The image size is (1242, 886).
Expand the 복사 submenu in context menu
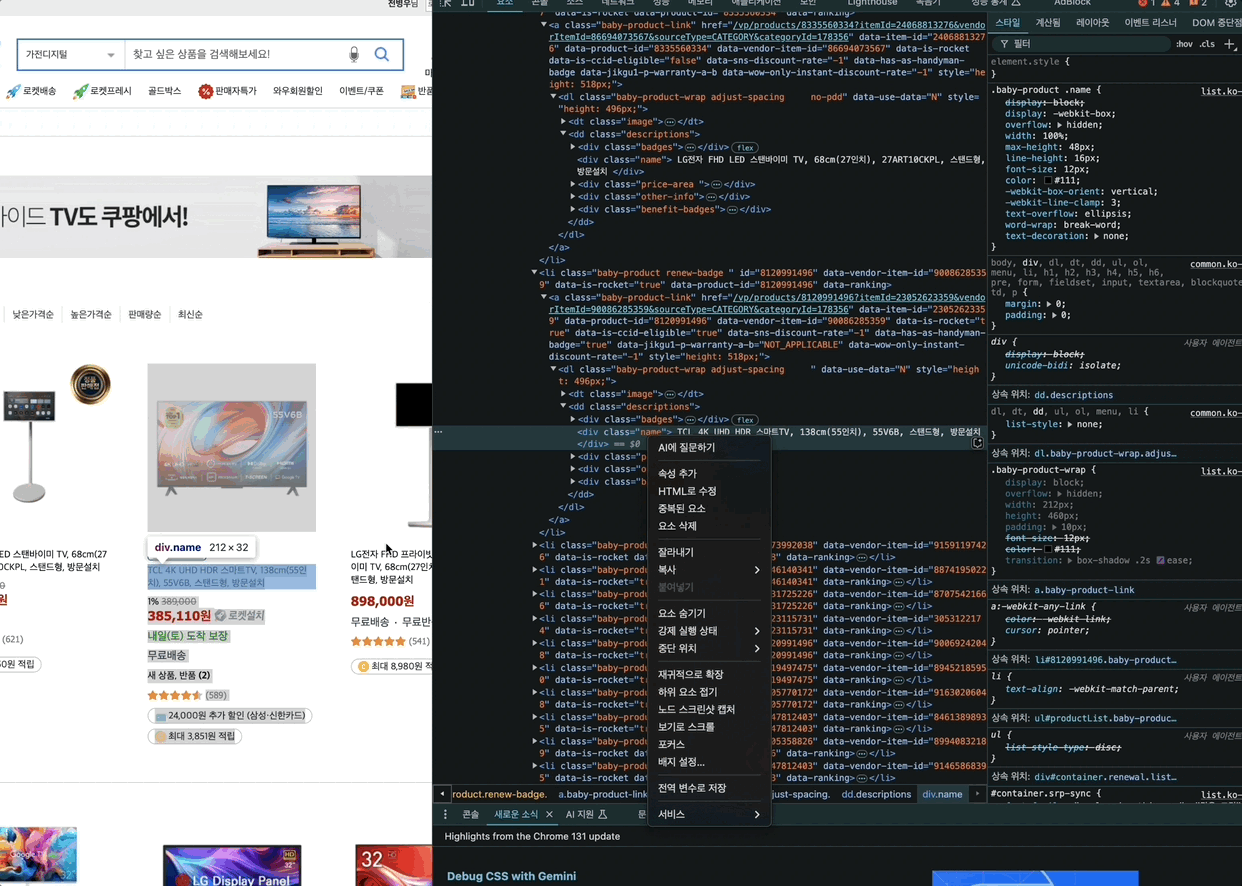709,570
